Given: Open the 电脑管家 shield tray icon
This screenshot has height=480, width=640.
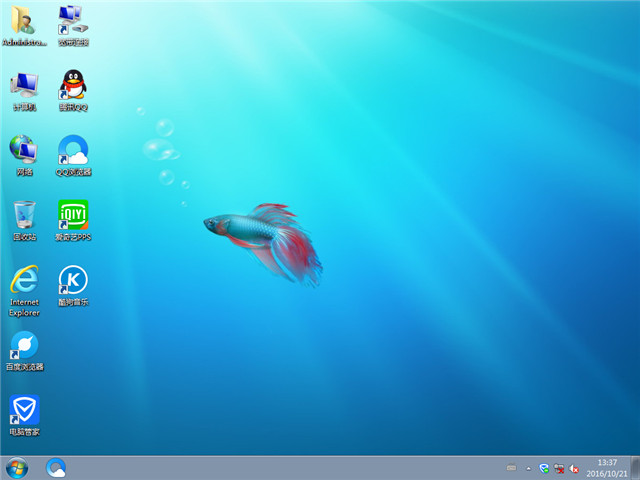Looking at the screenshot, I should pos(544,469).
